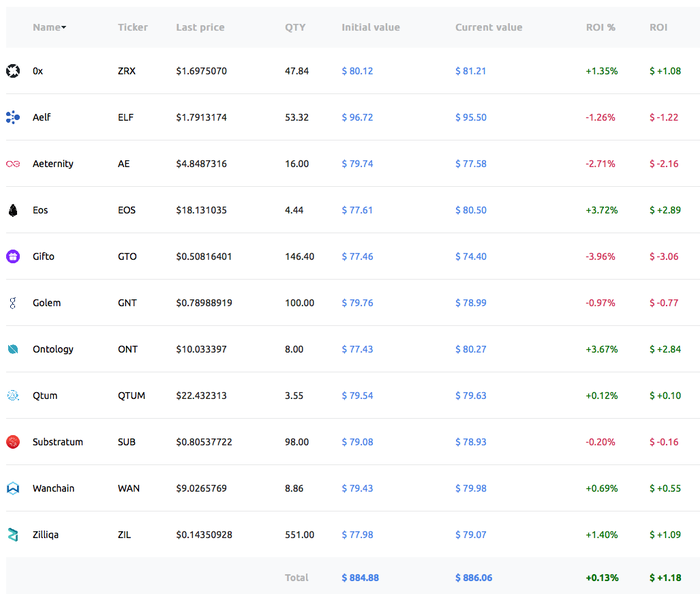Click the Zilliqa initial value $ 77.98
700x594 pixels.
[357, 534]
